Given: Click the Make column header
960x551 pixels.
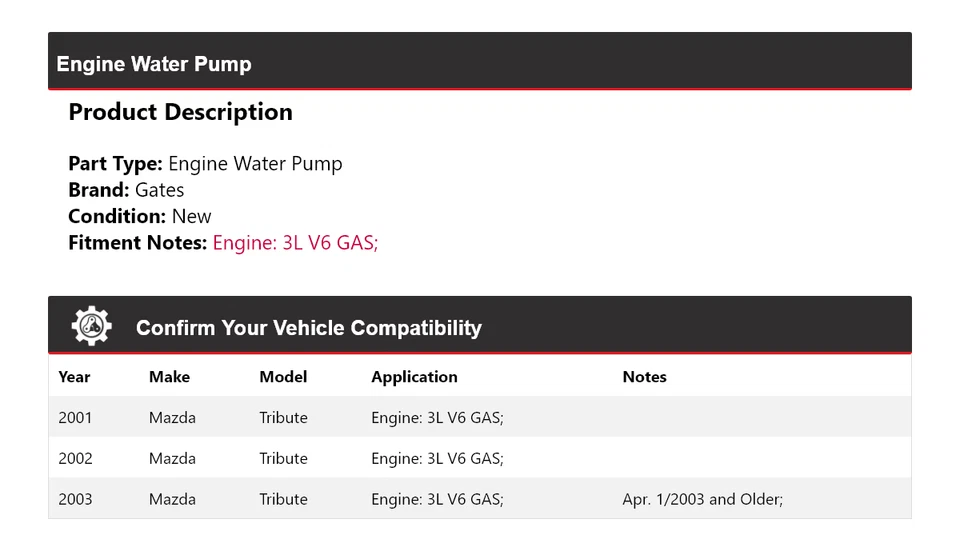Looking at the screenshot, I should [x=169, y=377].
